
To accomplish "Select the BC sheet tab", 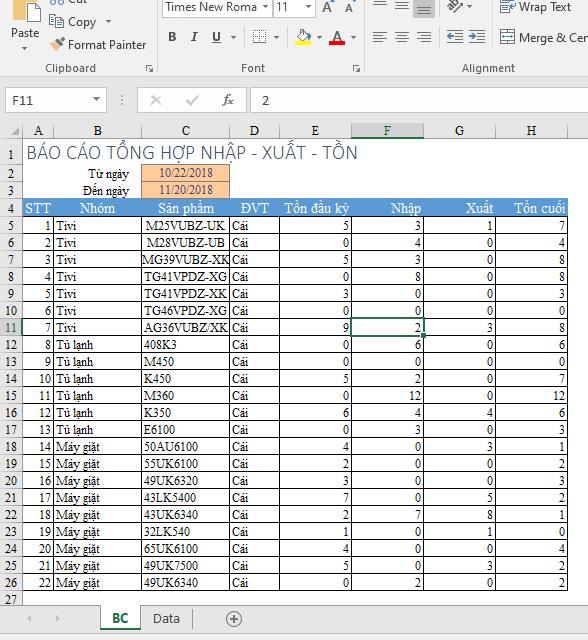I will (120, 618).
